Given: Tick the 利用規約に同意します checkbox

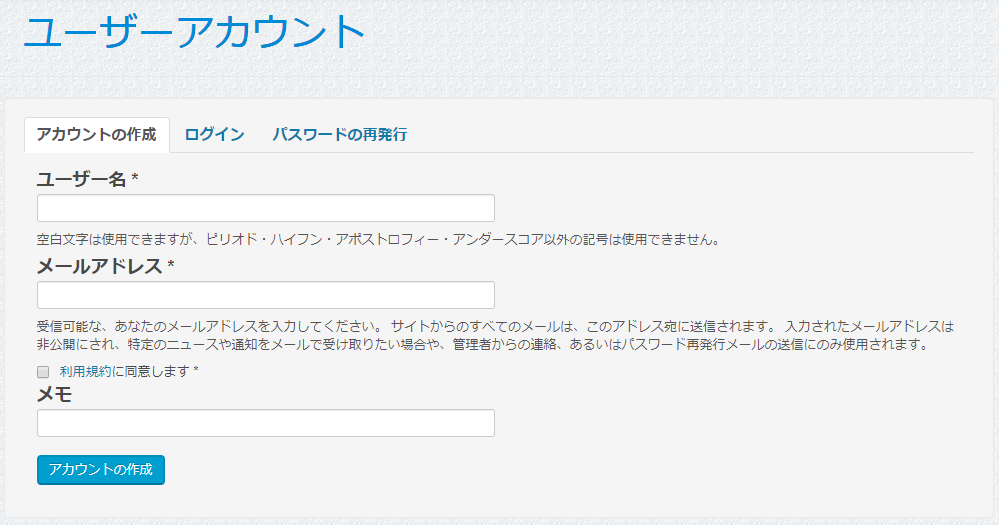Looking at the screenshot, I should 43,372.
